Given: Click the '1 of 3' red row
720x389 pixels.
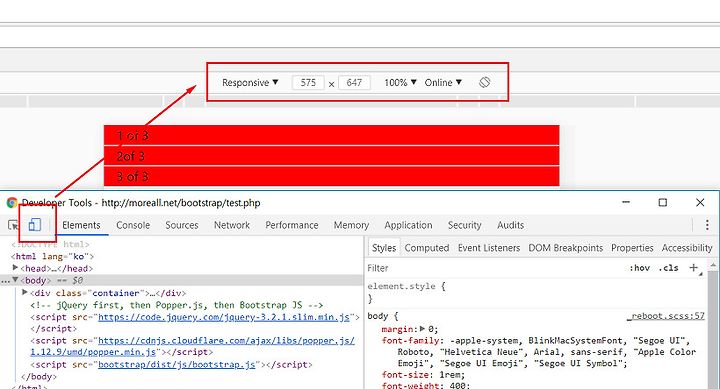Looking at the screenshot, I should pyautogui.click(x=332, y=135).
